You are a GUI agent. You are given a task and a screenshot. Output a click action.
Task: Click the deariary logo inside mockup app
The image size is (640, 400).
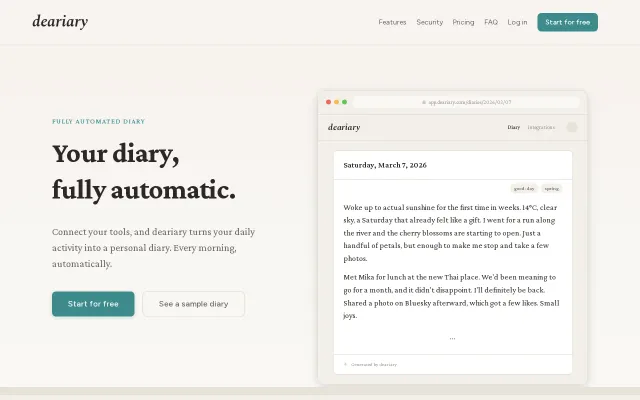344,127
